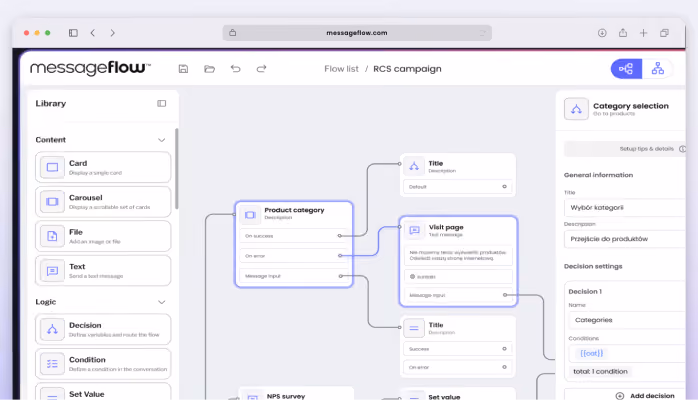Redo the last change
This screenshot has height=400, width=698.
[261, 69]
